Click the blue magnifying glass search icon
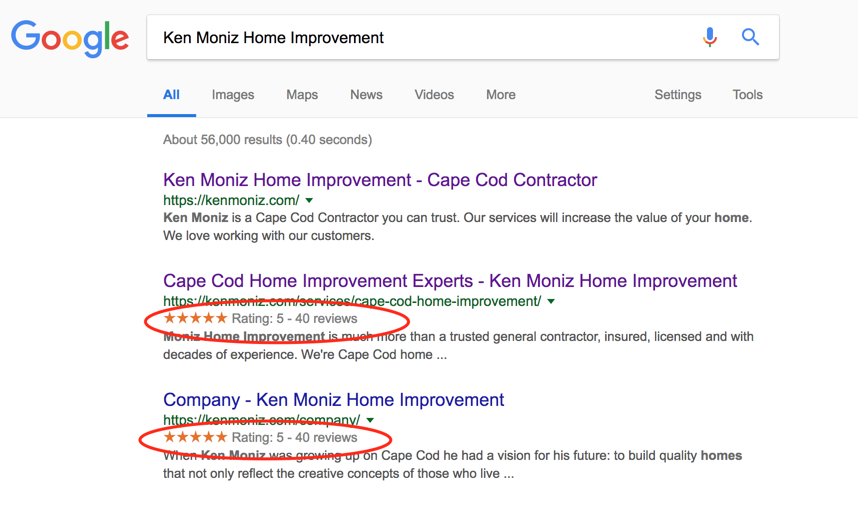This screenshot has width=858, height=510. coord(750,37)
